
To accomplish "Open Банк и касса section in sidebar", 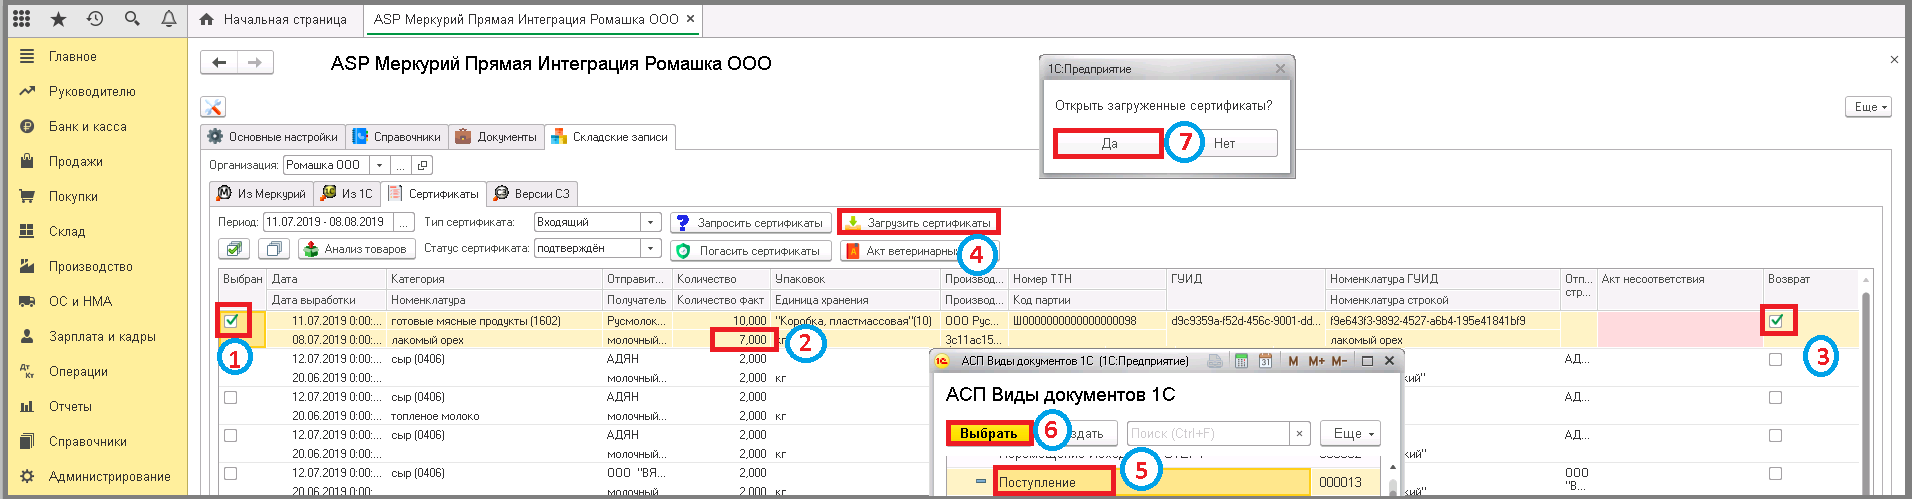I will click(x=88, y=127).
